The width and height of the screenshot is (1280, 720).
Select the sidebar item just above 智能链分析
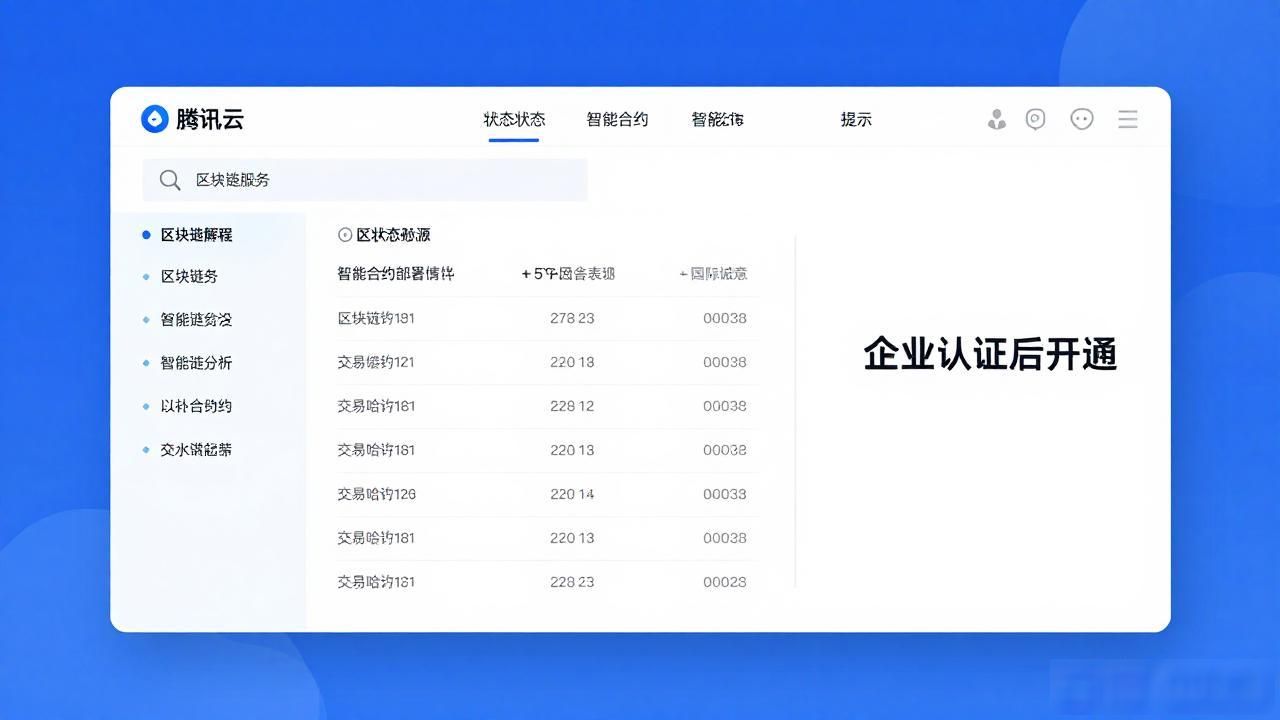196,320
